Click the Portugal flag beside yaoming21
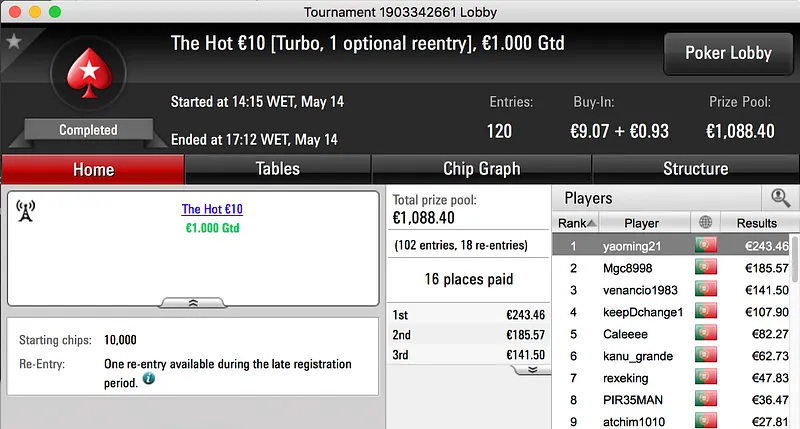This screenshot has width=800, height=429. pos(707,245)
